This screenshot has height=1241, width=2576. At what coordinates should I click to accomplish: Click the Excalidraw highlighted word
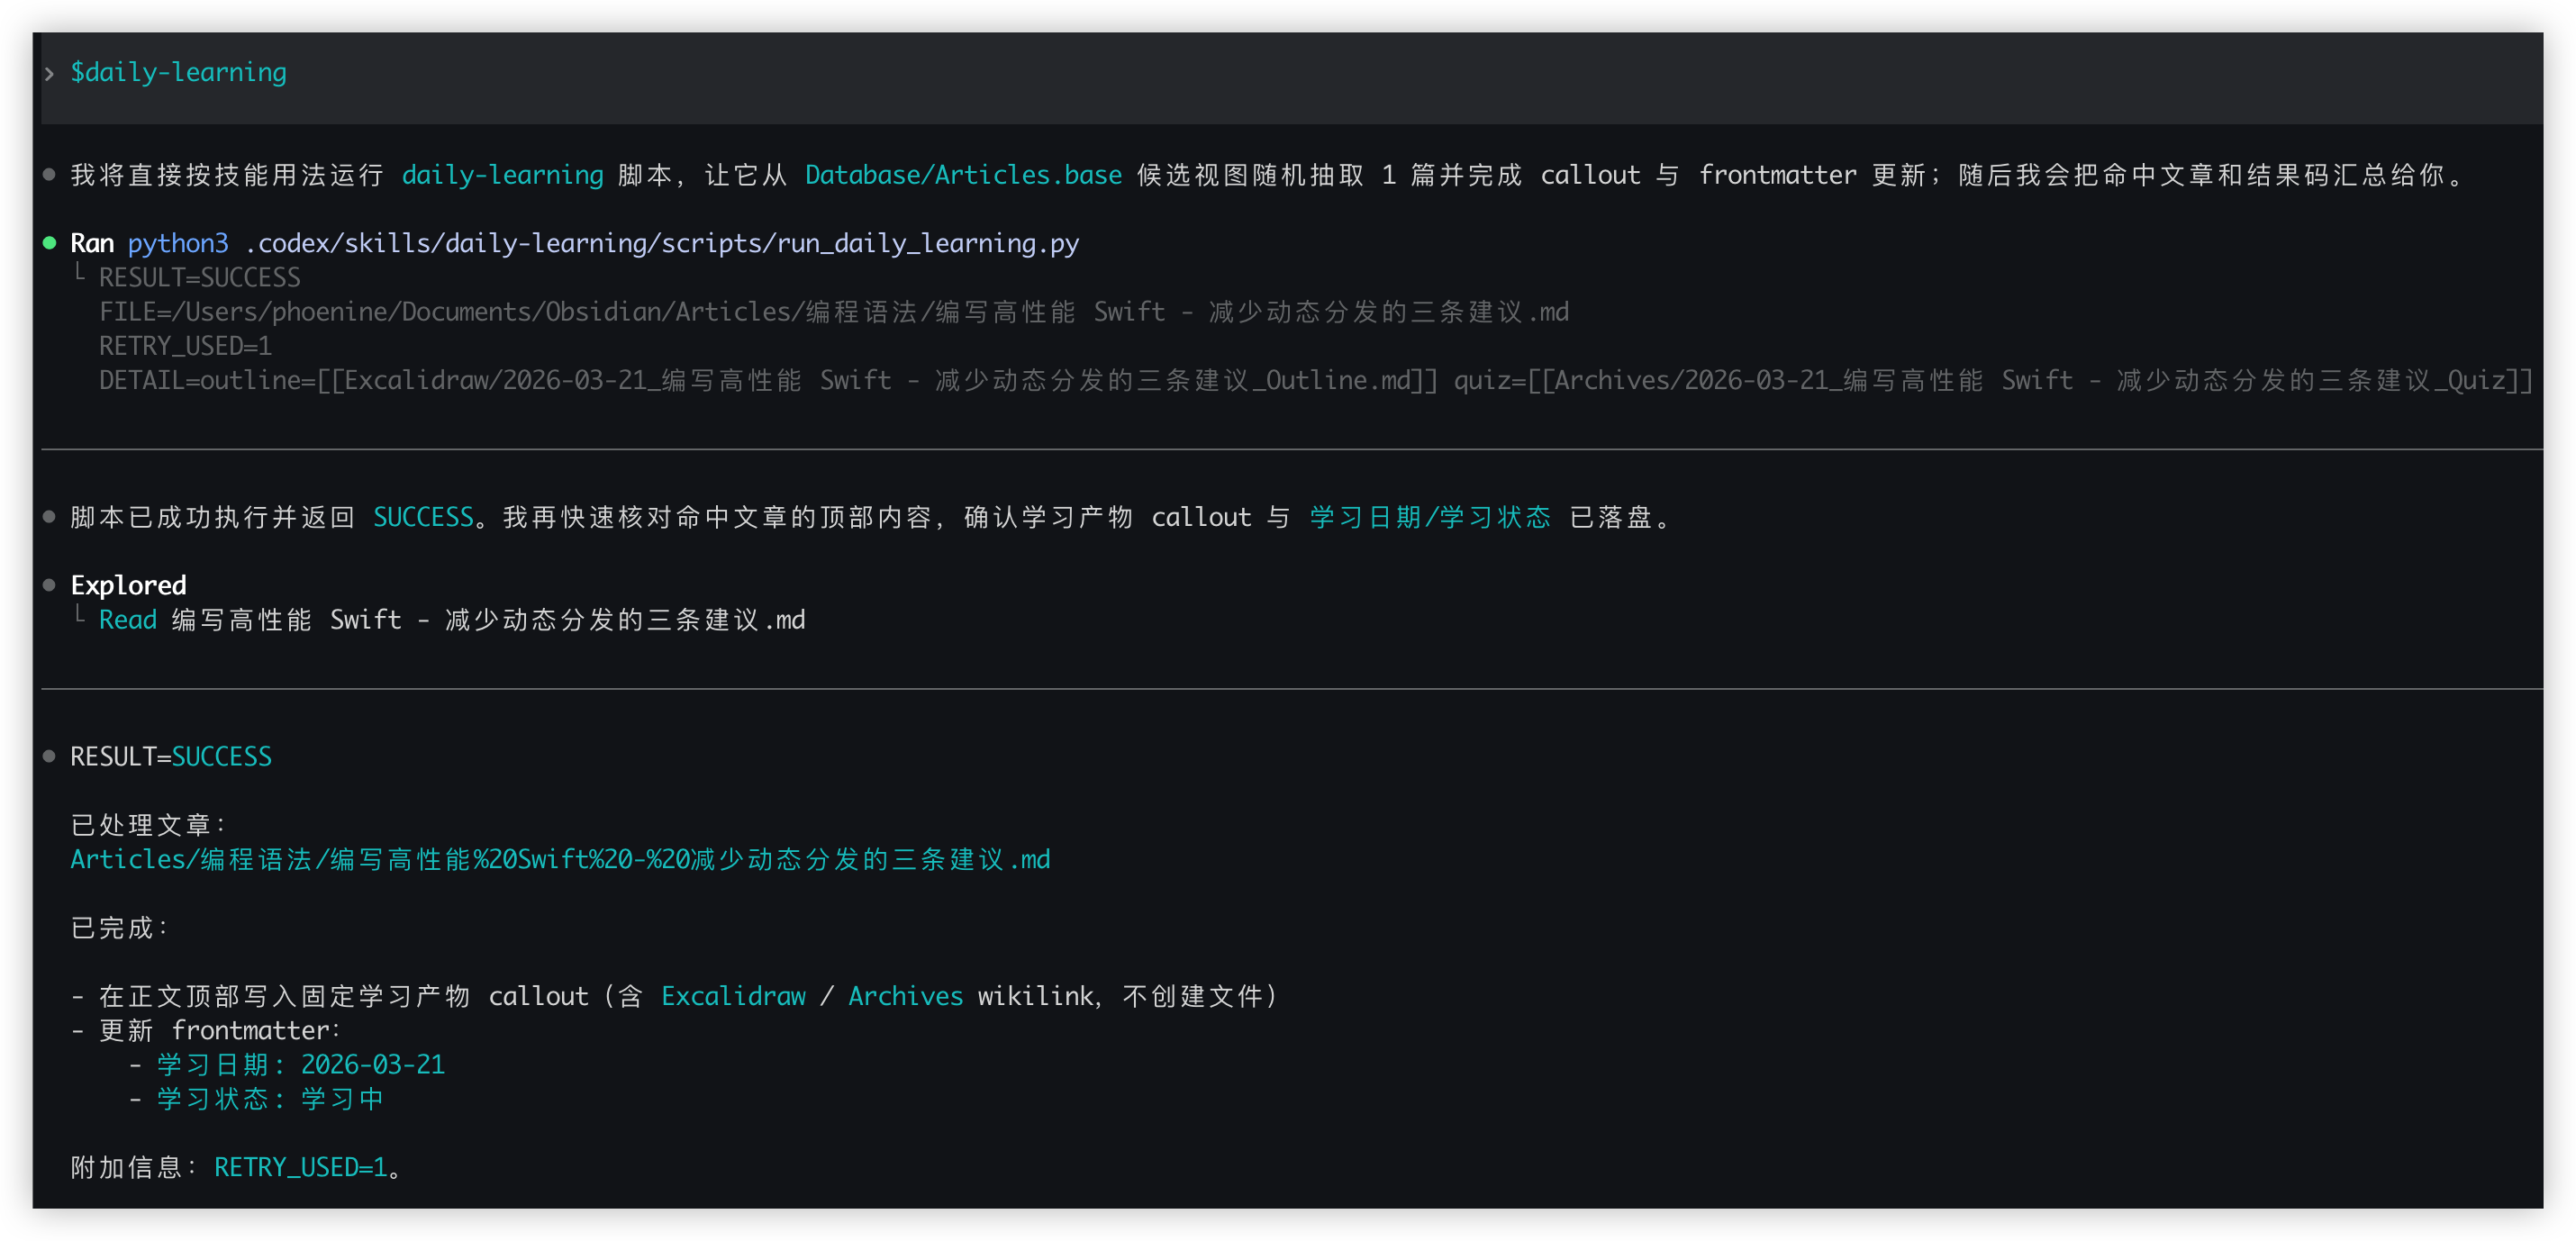point(733,996)
